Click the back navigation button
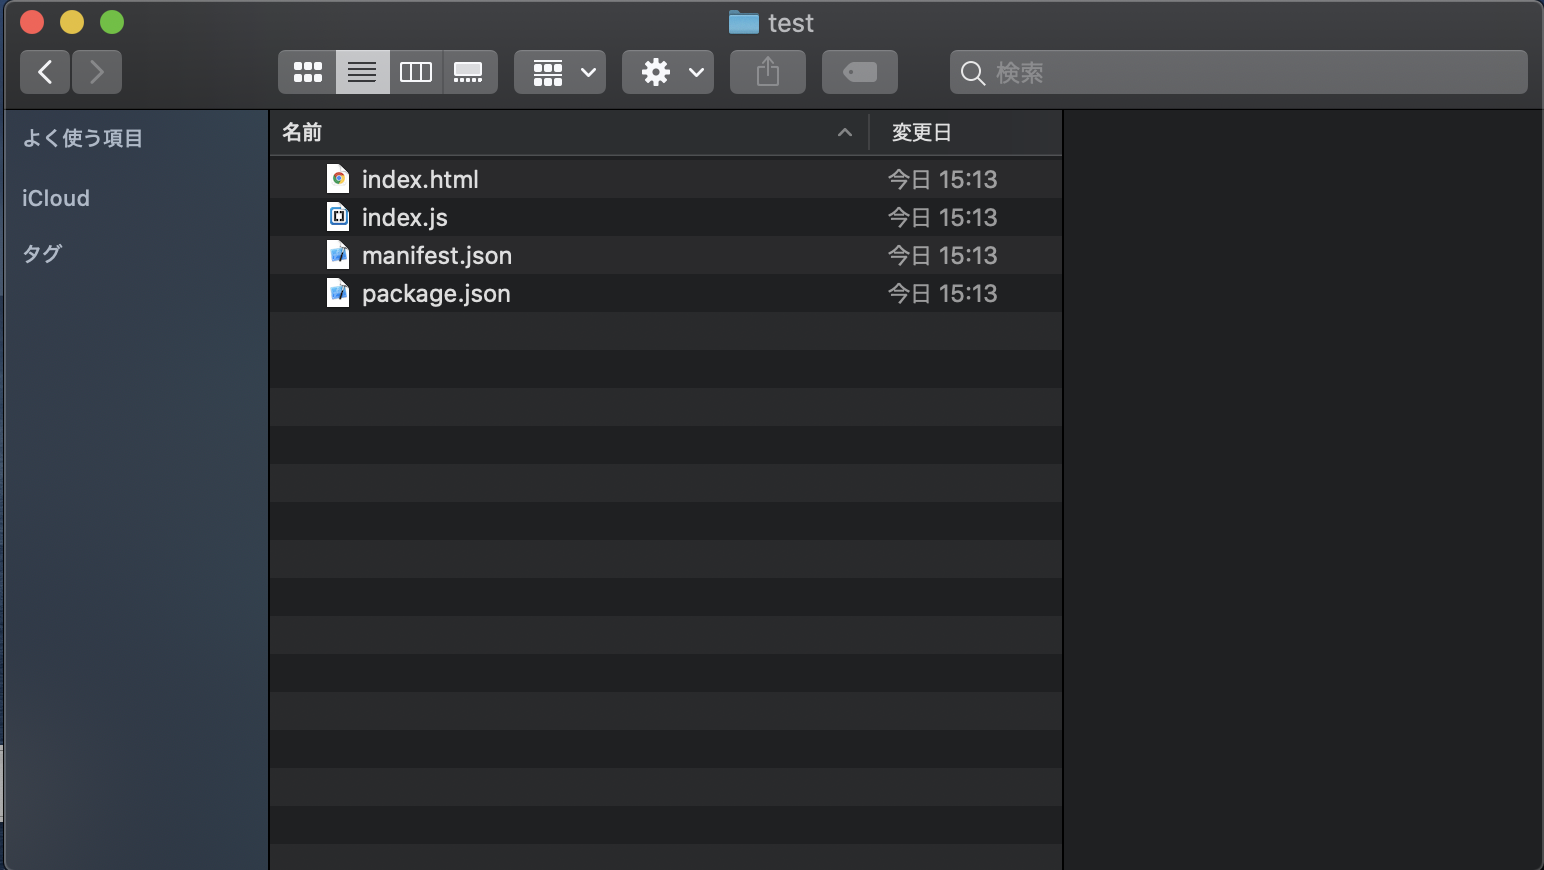Screen dimensions: 1544x870 [x=44, y=71]
